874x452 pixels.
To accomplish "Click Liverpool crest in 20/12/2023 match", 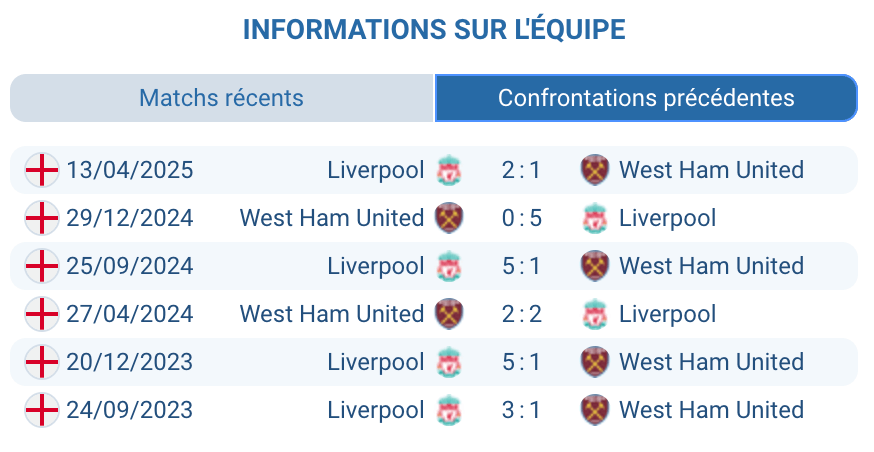I will (449, 362).
